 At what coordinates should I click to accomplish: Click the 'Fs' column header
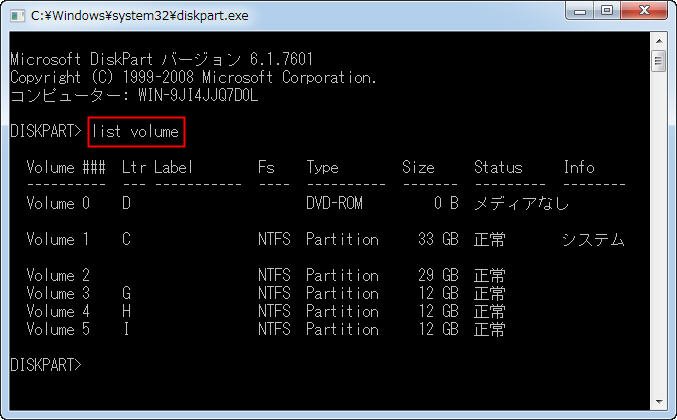[x=266, y=167]
